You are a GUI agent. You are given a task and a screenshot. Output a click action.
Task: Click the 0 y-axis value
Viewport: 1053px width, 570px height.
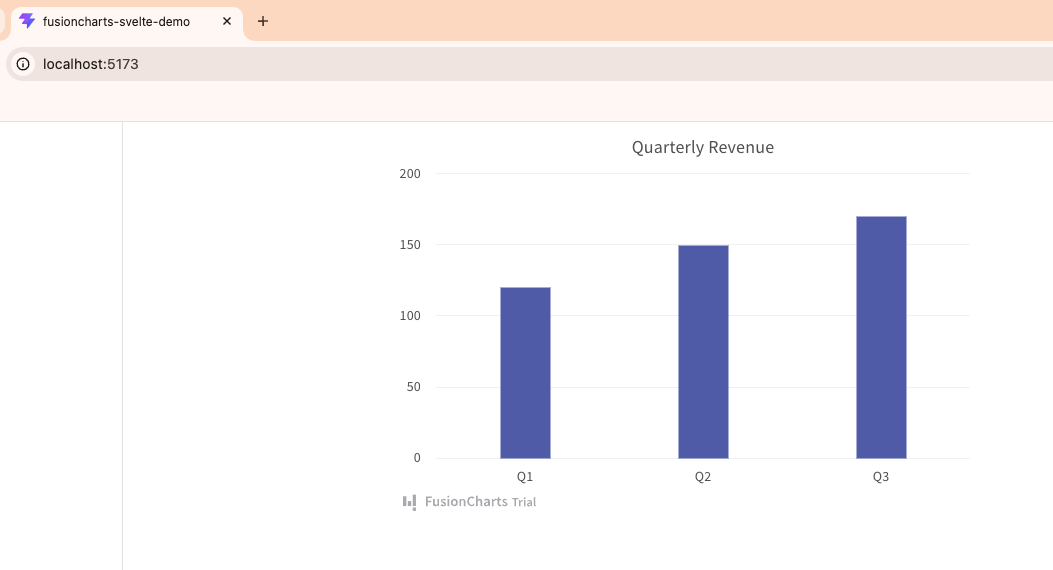point(417,458)
